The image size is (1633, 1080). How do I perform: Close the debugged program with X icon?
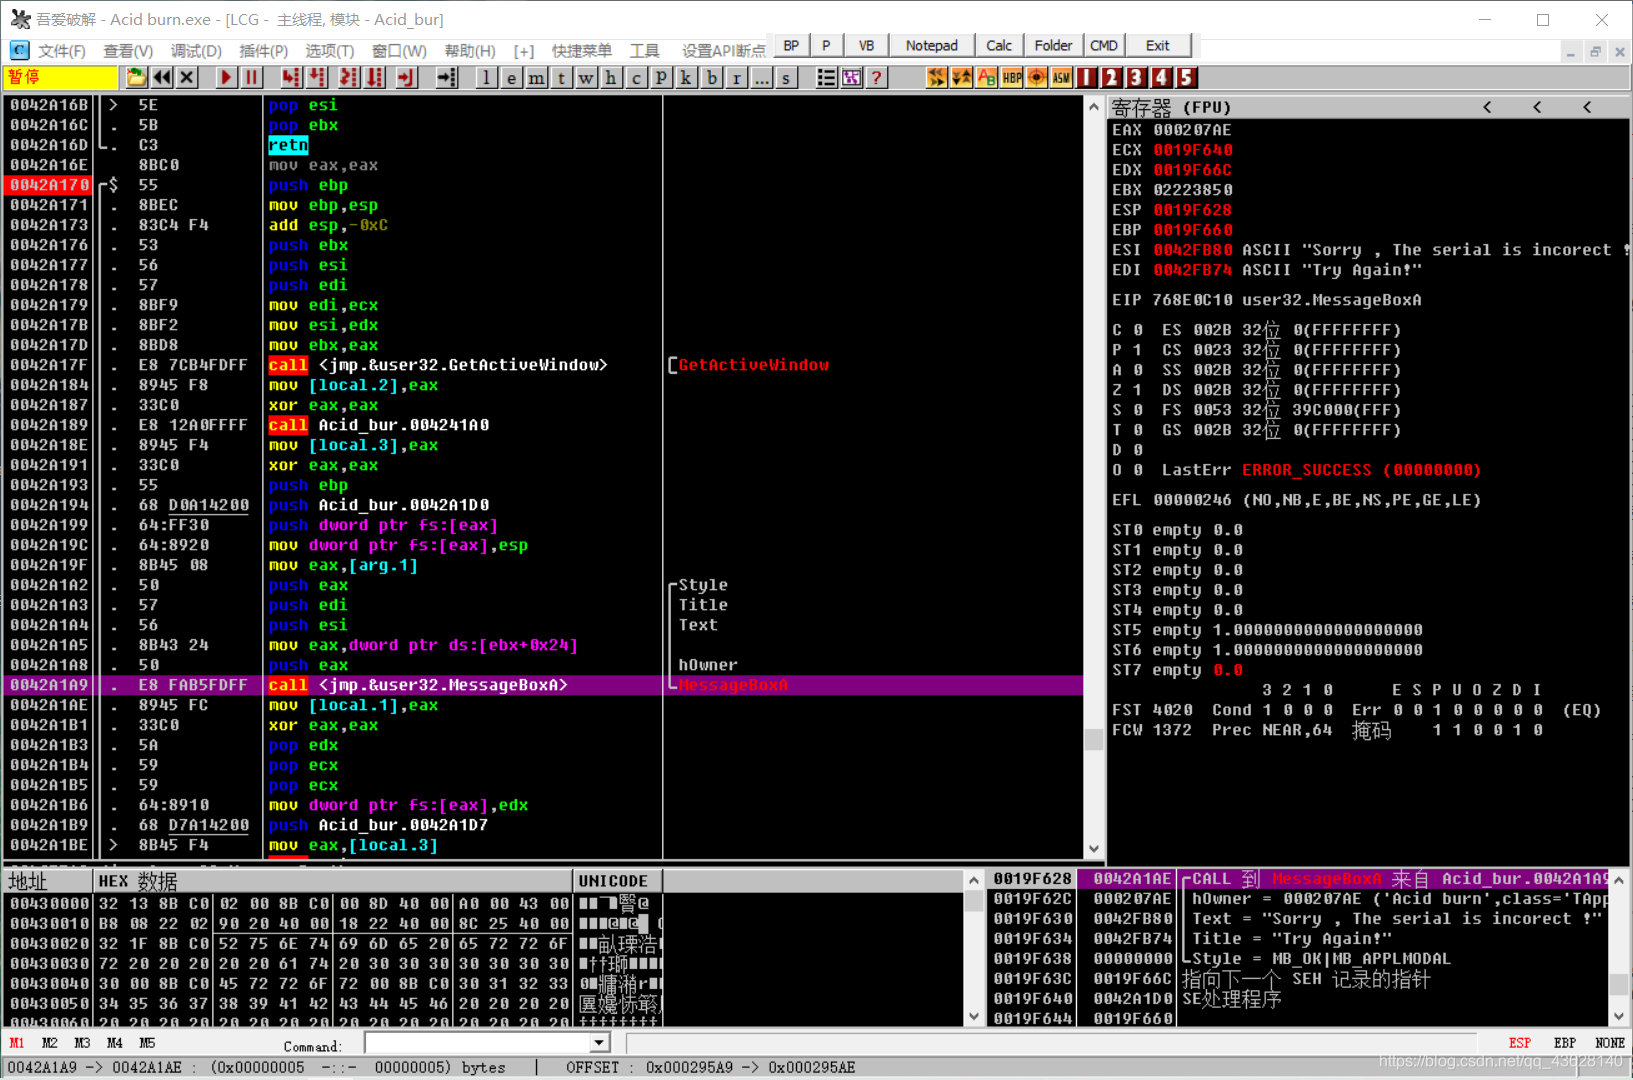point(187,77)
